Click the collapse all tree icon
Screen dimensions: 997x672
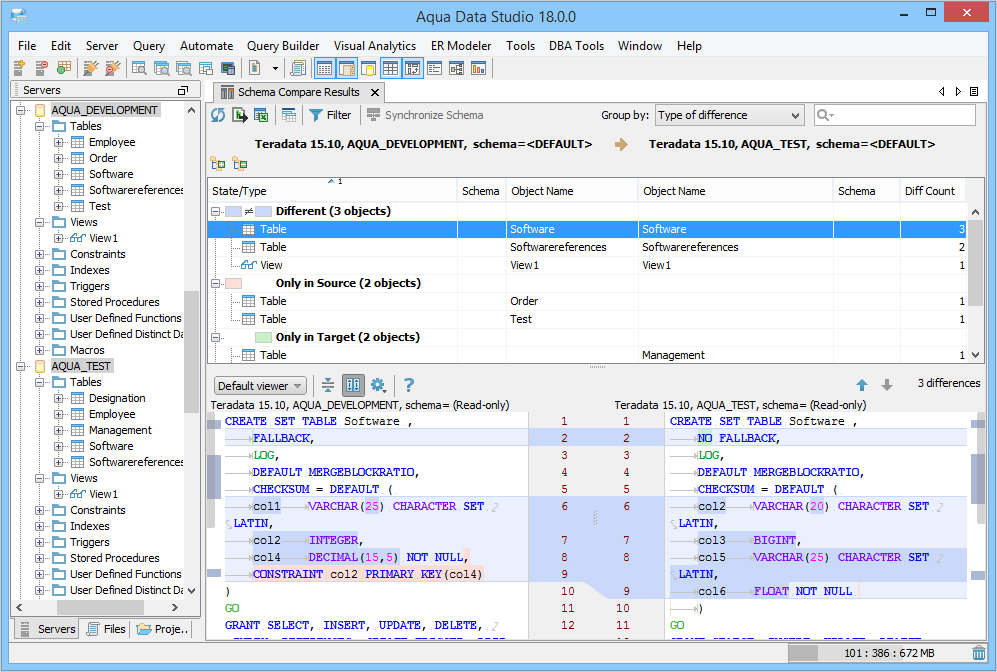240,164
